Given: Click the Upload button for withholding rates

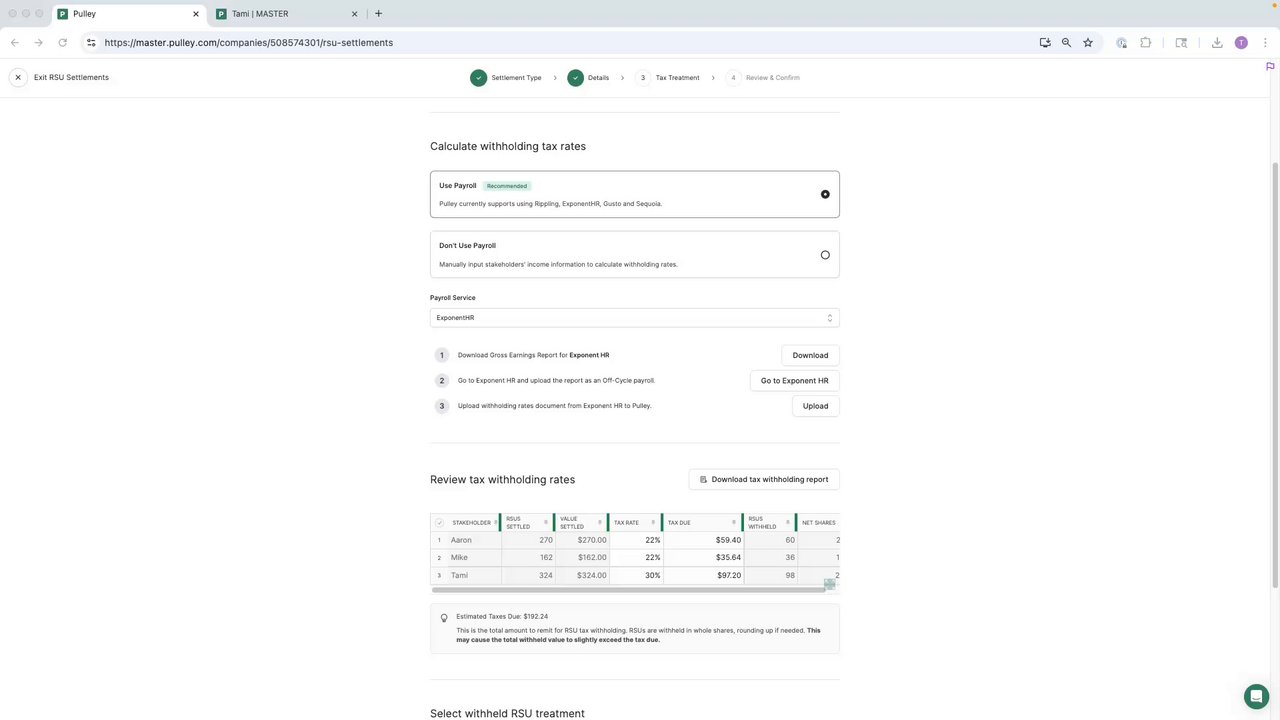Looking at the screenshot, I should pos(815,406).
